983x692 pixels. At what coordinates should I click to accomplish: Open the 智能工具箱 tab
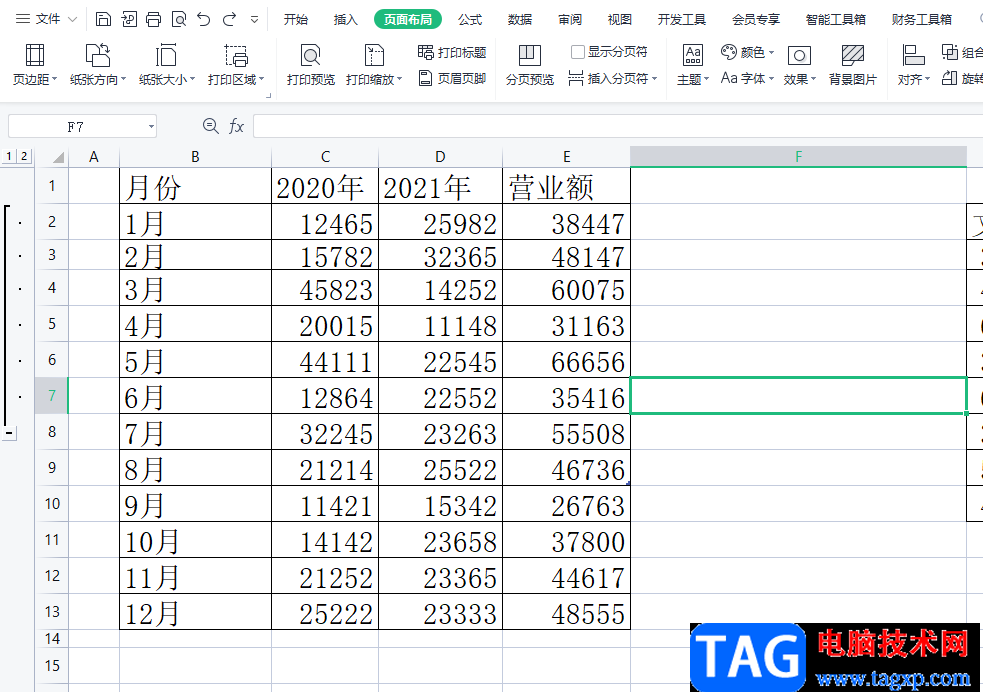836,19
